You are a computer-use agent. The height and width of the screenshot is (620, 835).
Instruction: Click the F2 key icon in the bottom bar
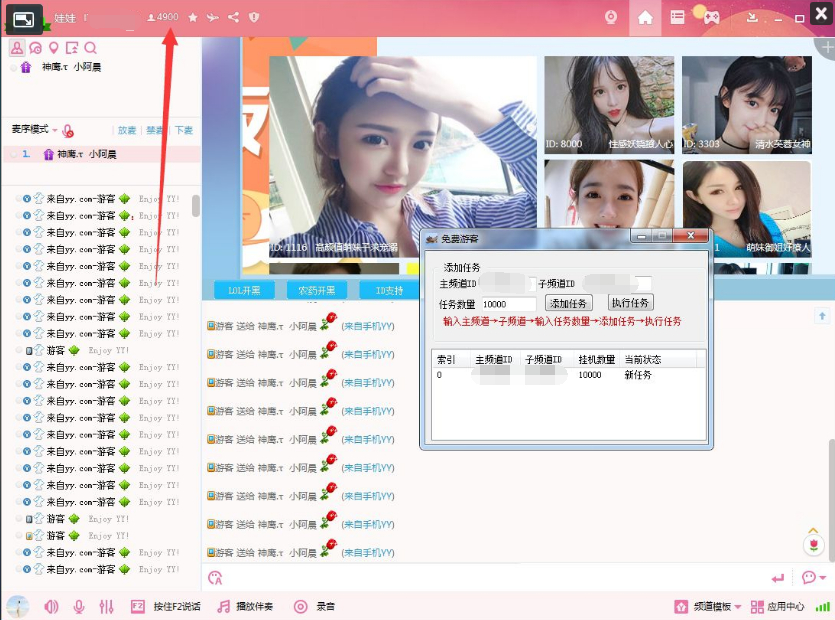(137, 606)
